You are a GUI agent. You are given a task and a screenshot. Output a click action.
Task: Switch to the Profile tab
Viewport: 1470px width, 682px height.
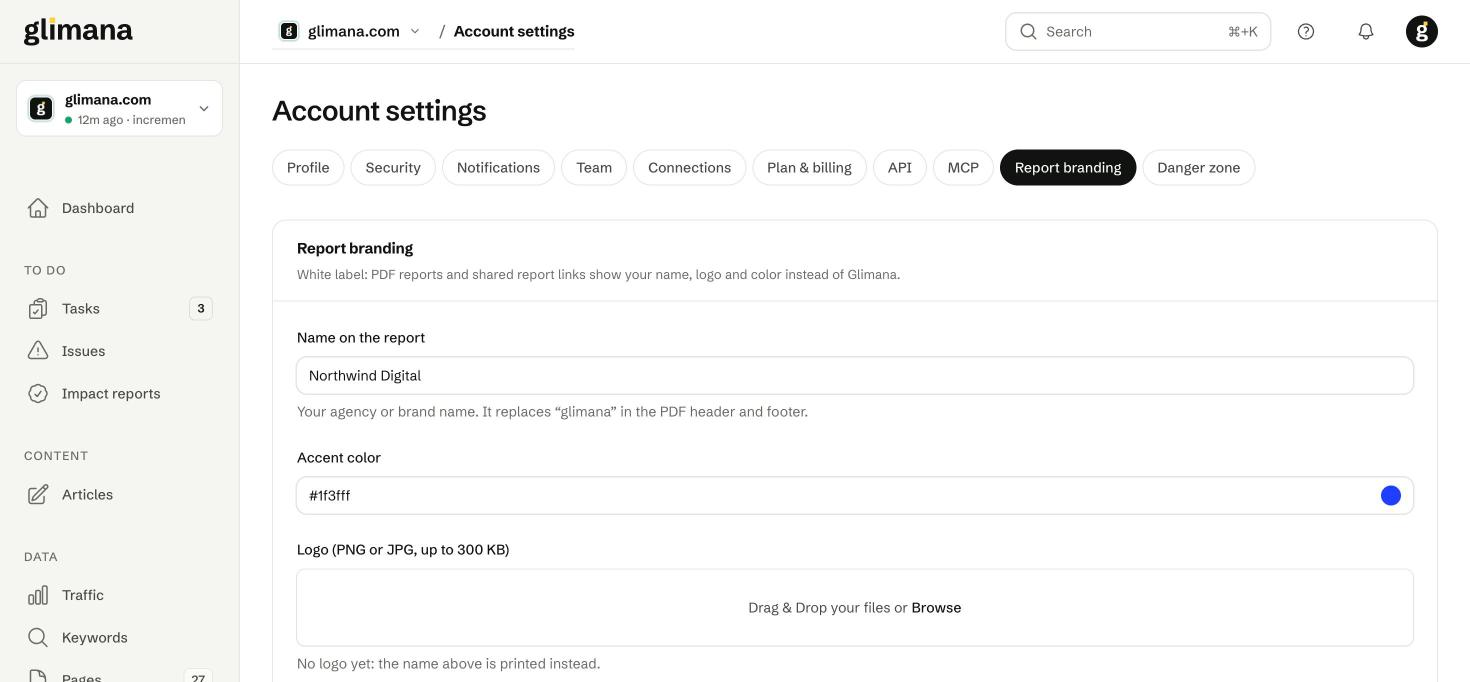coord(308,167)
